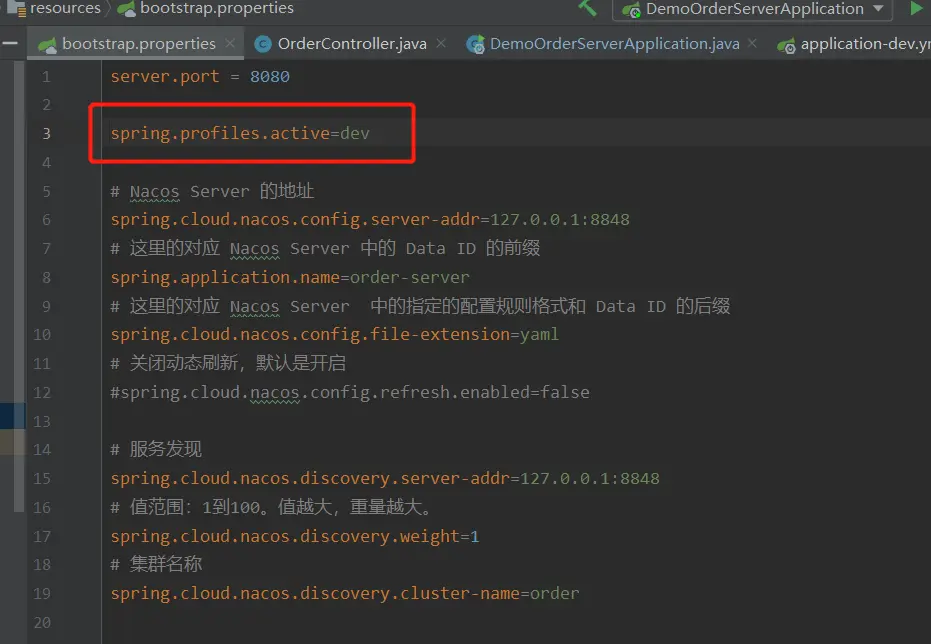Click the file icon on application-dev.yml tab
The image size is (931, 644).
[787, 44]
